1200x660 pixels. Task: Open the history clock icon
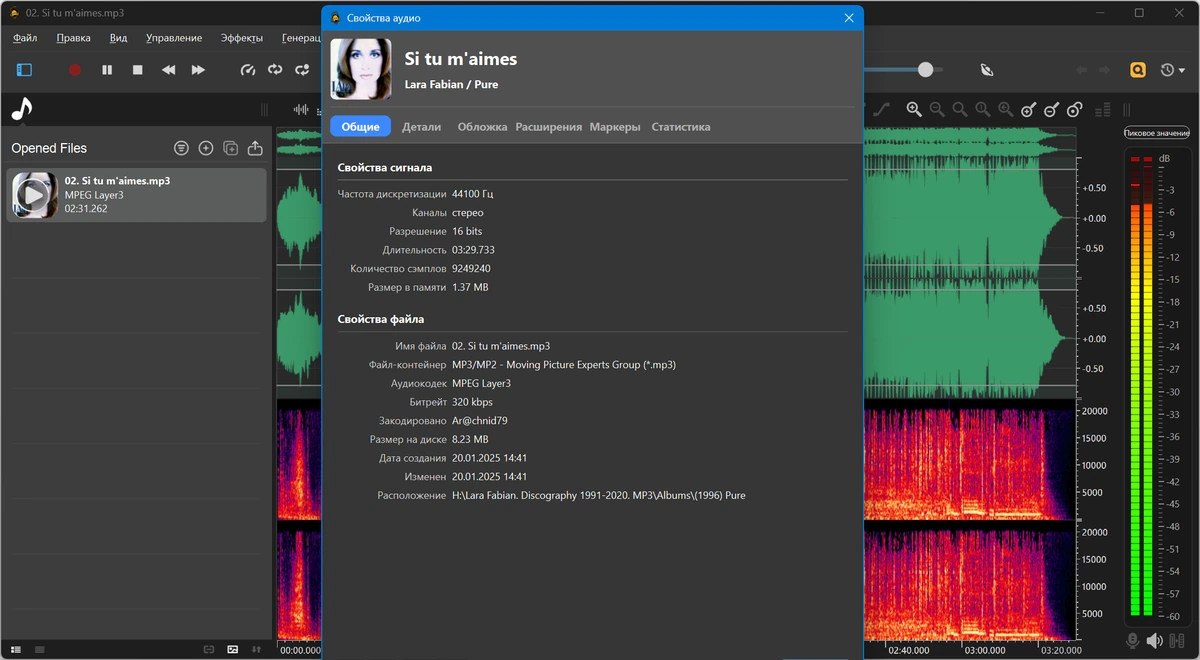click(x=1167, y=70)
